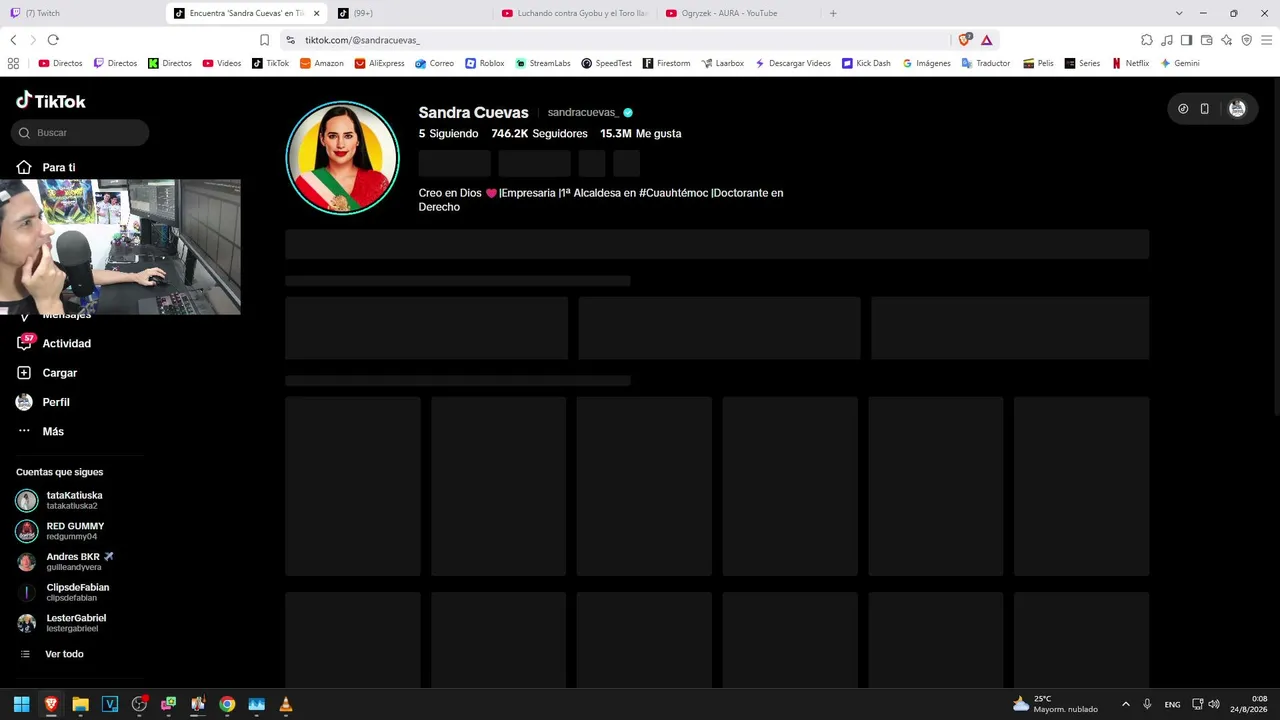1280x720 pixels.
Task: Open the Amazon bookmark
Action: 322,63
